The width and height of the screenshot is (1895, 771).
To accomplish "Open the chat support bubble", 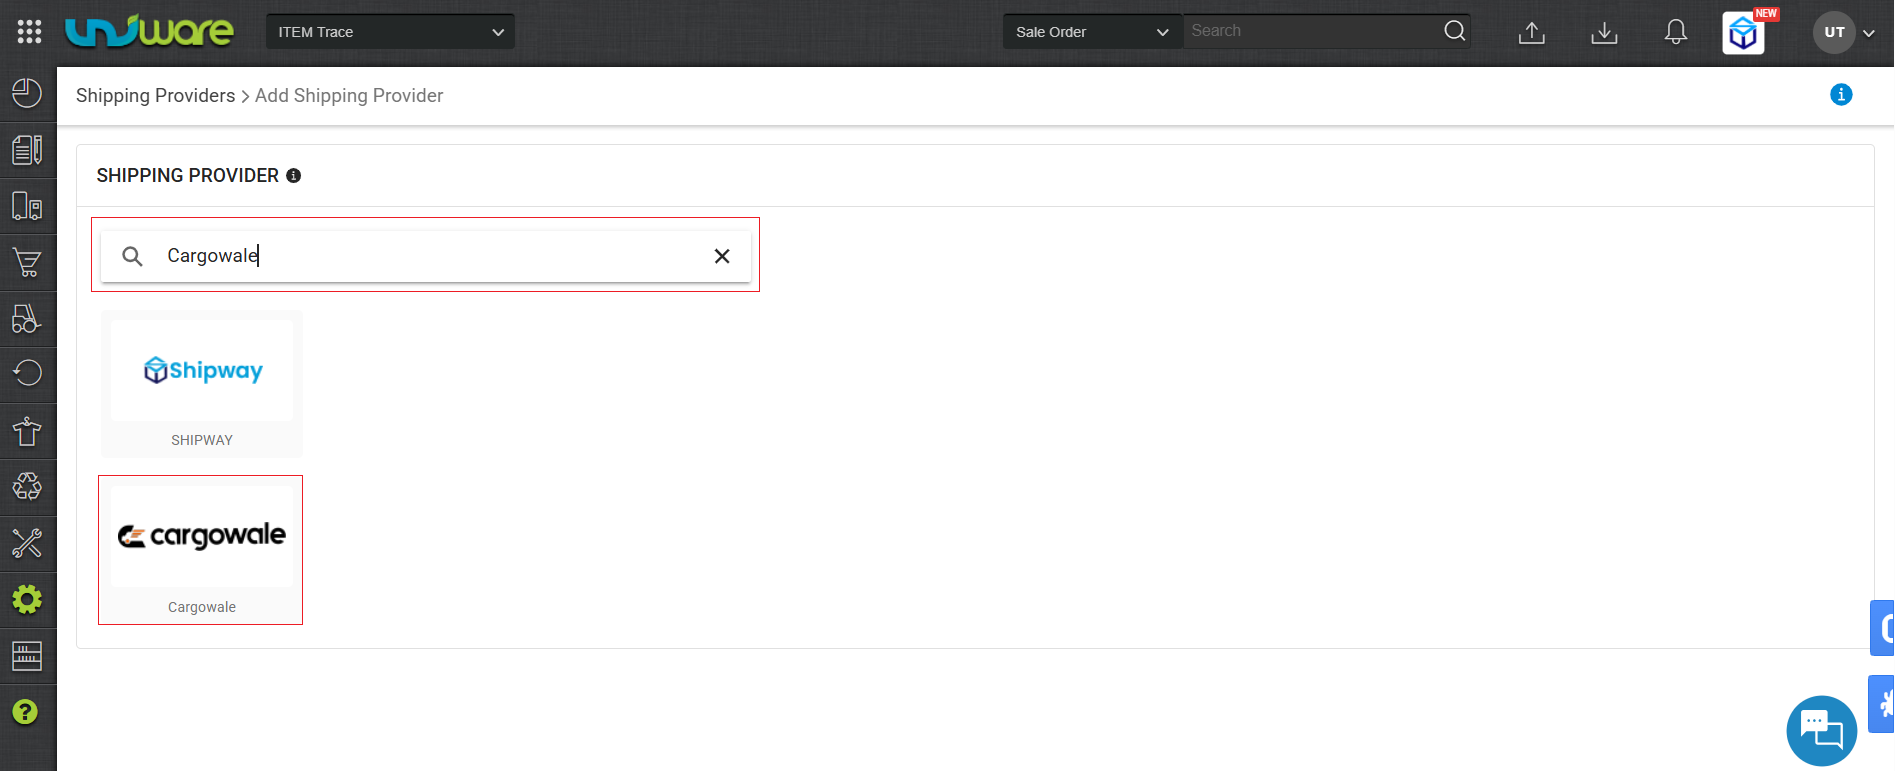I will (x=1821, y=731).
